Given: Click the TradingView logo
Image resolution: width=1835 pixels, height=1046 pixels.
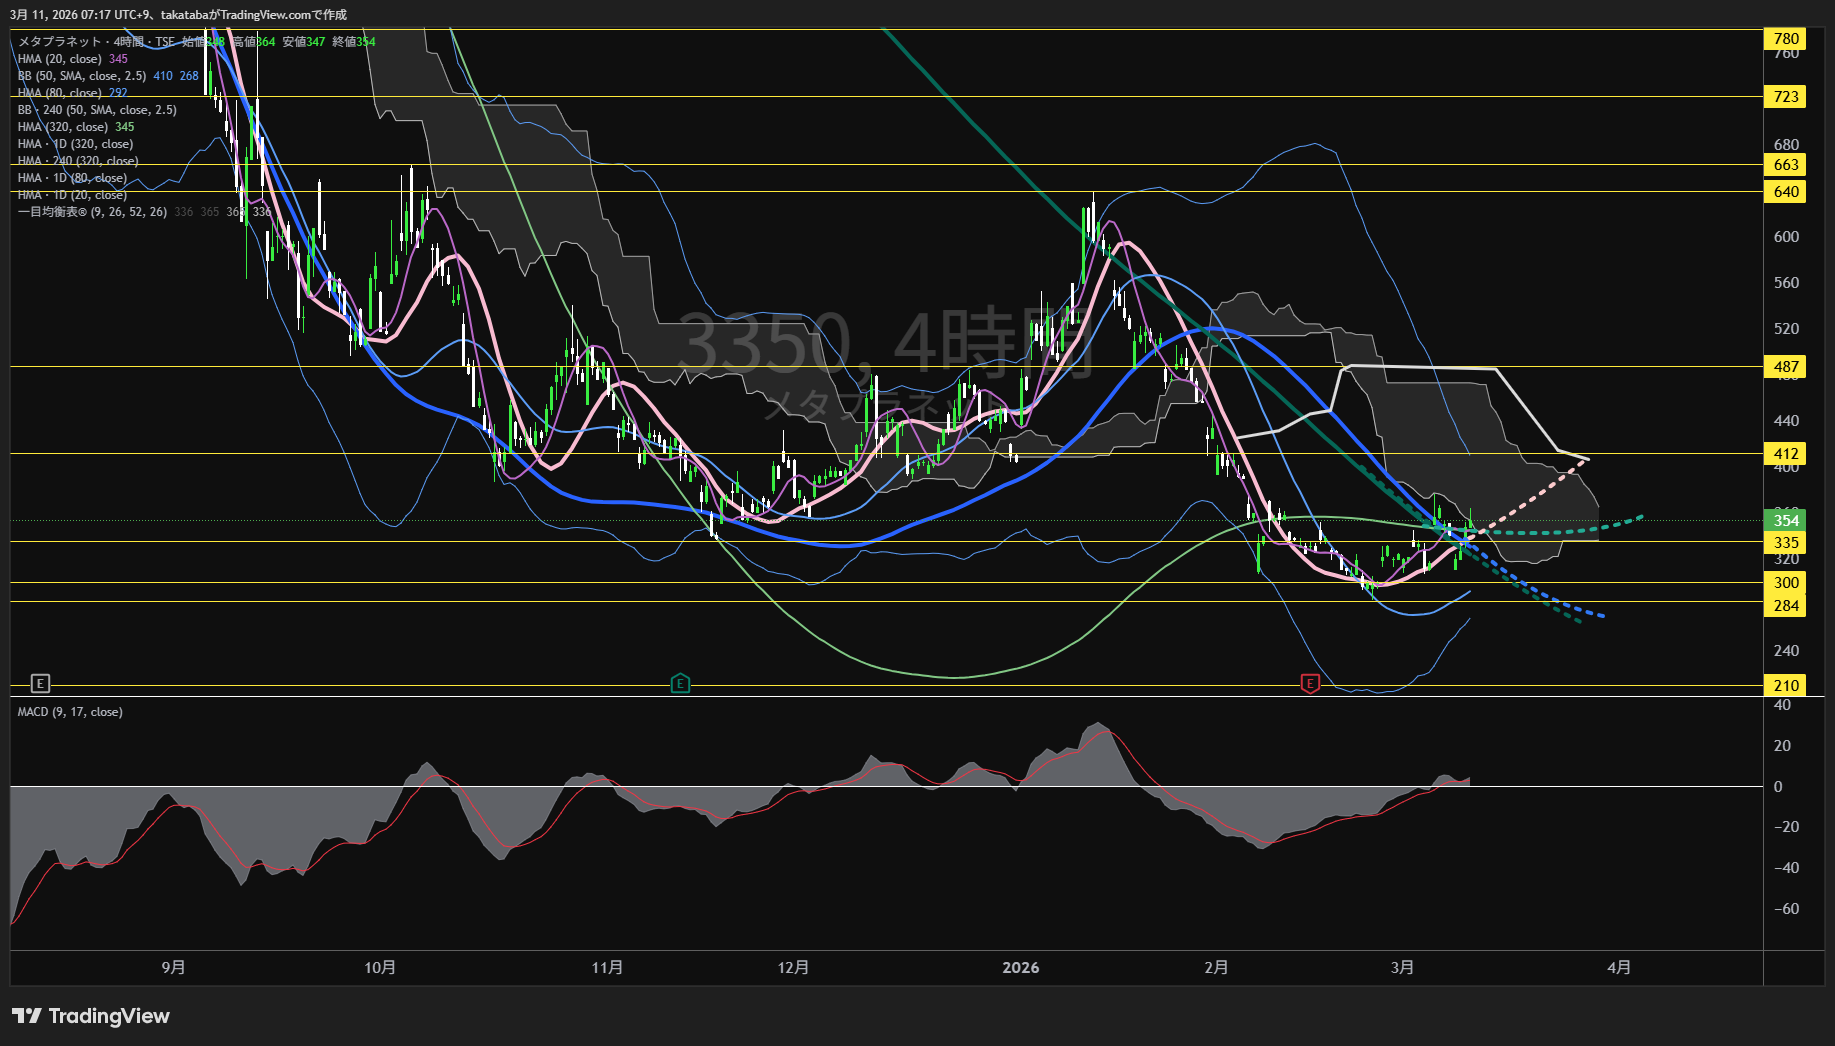Looking at the screenshot, I should tap(91, 1016).
